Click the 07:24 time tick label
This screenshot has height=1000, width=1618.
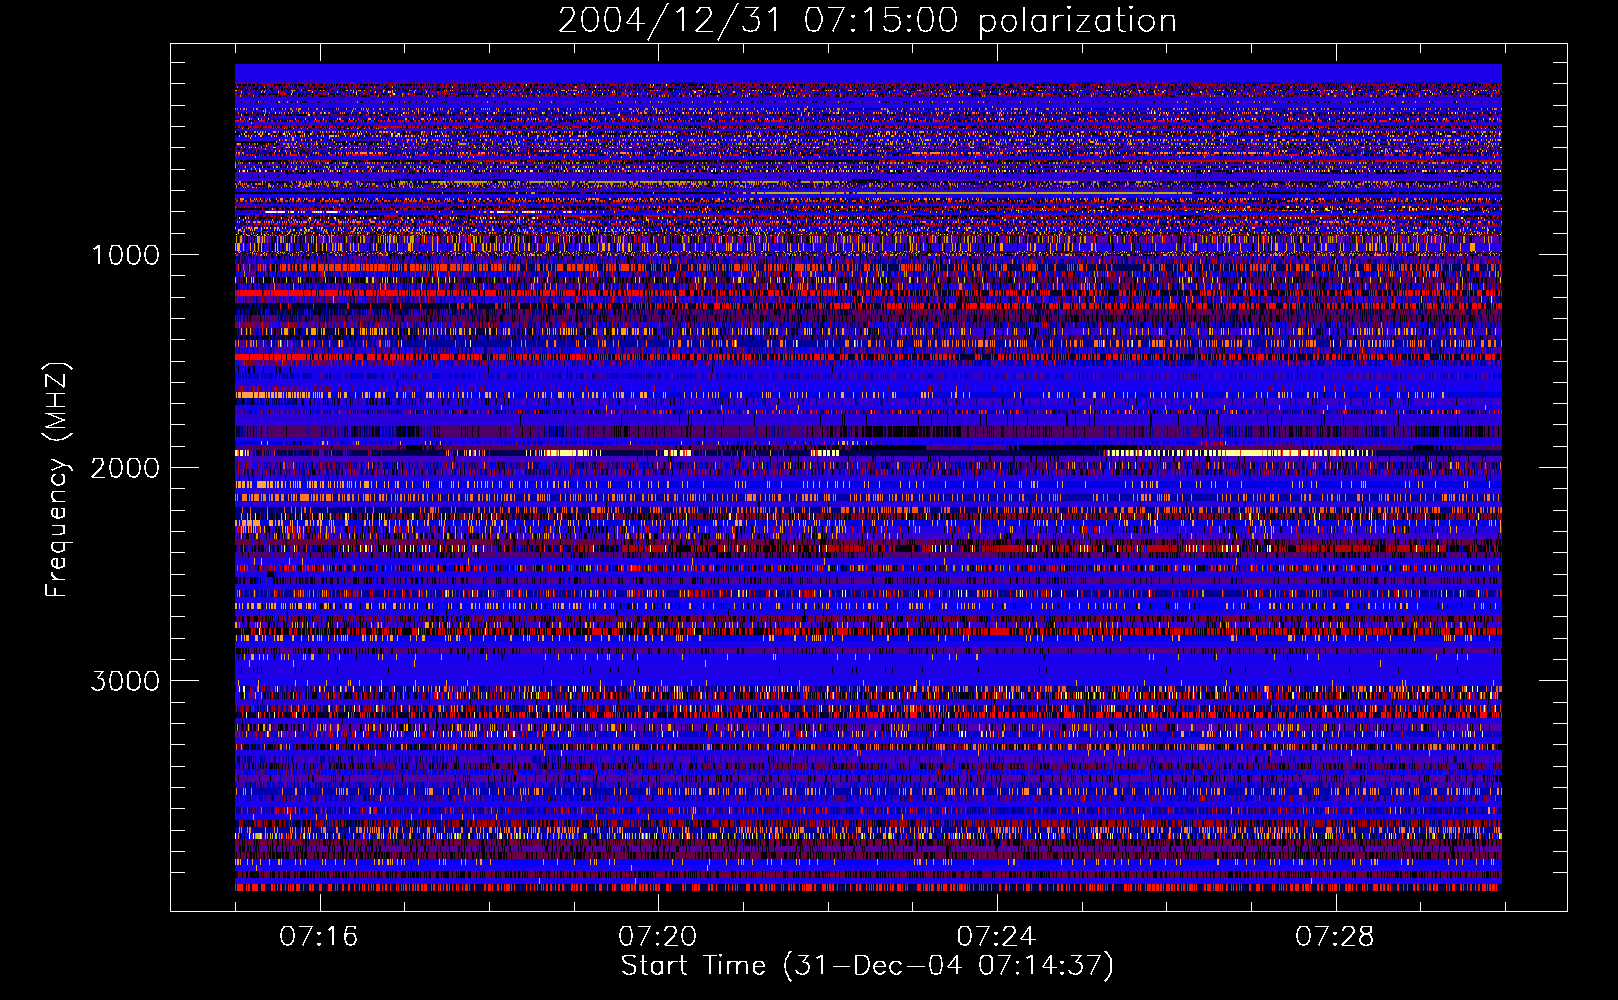[x=996, y=937]
